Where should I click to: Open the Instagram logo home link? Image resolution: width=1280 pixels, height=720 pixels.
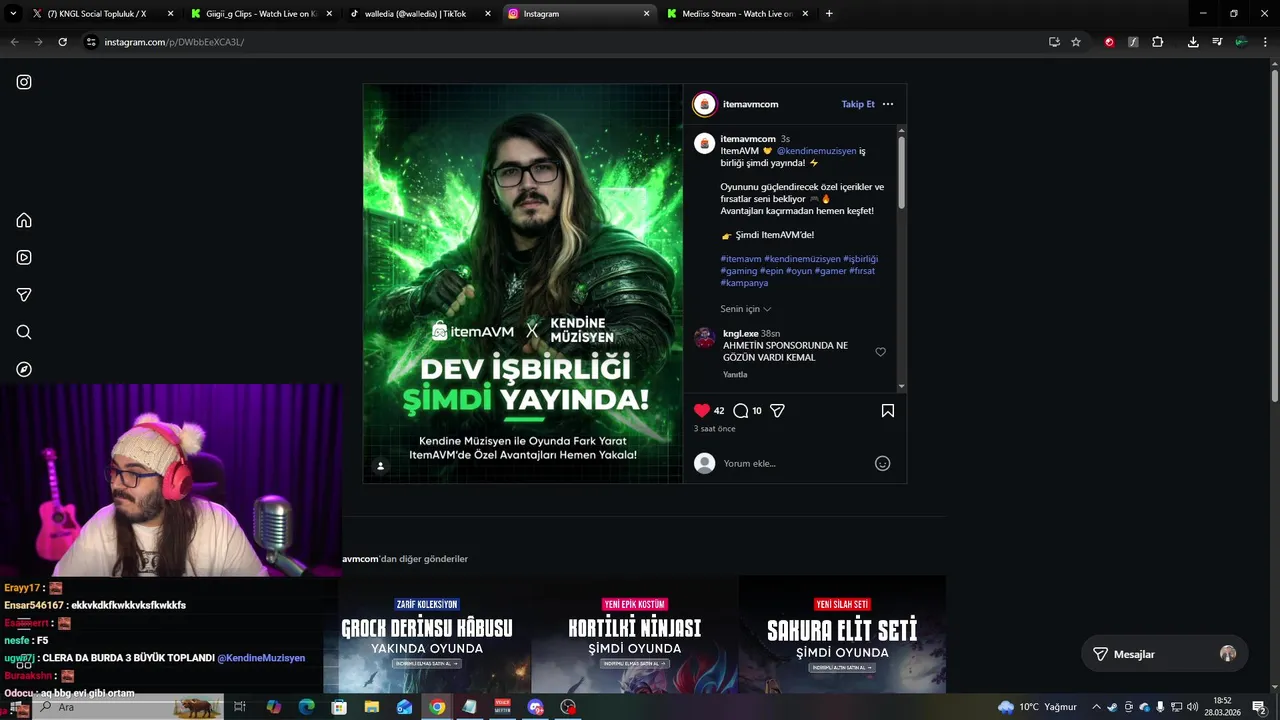coord(24,82)
